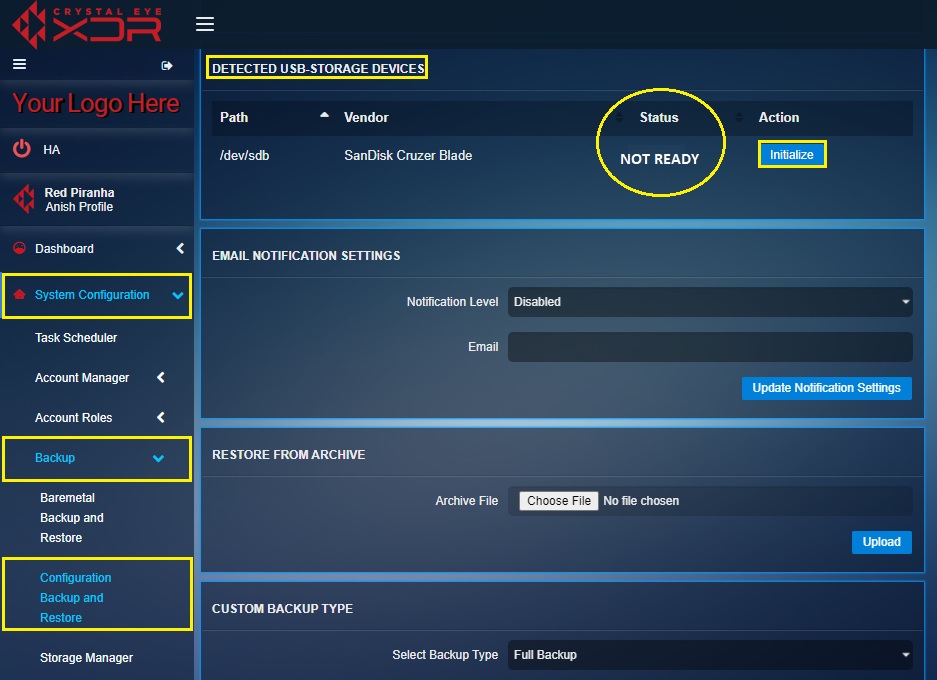Click the No file chosen text
The height and width of the screenshot is (680, 937).
coord(641,501)
